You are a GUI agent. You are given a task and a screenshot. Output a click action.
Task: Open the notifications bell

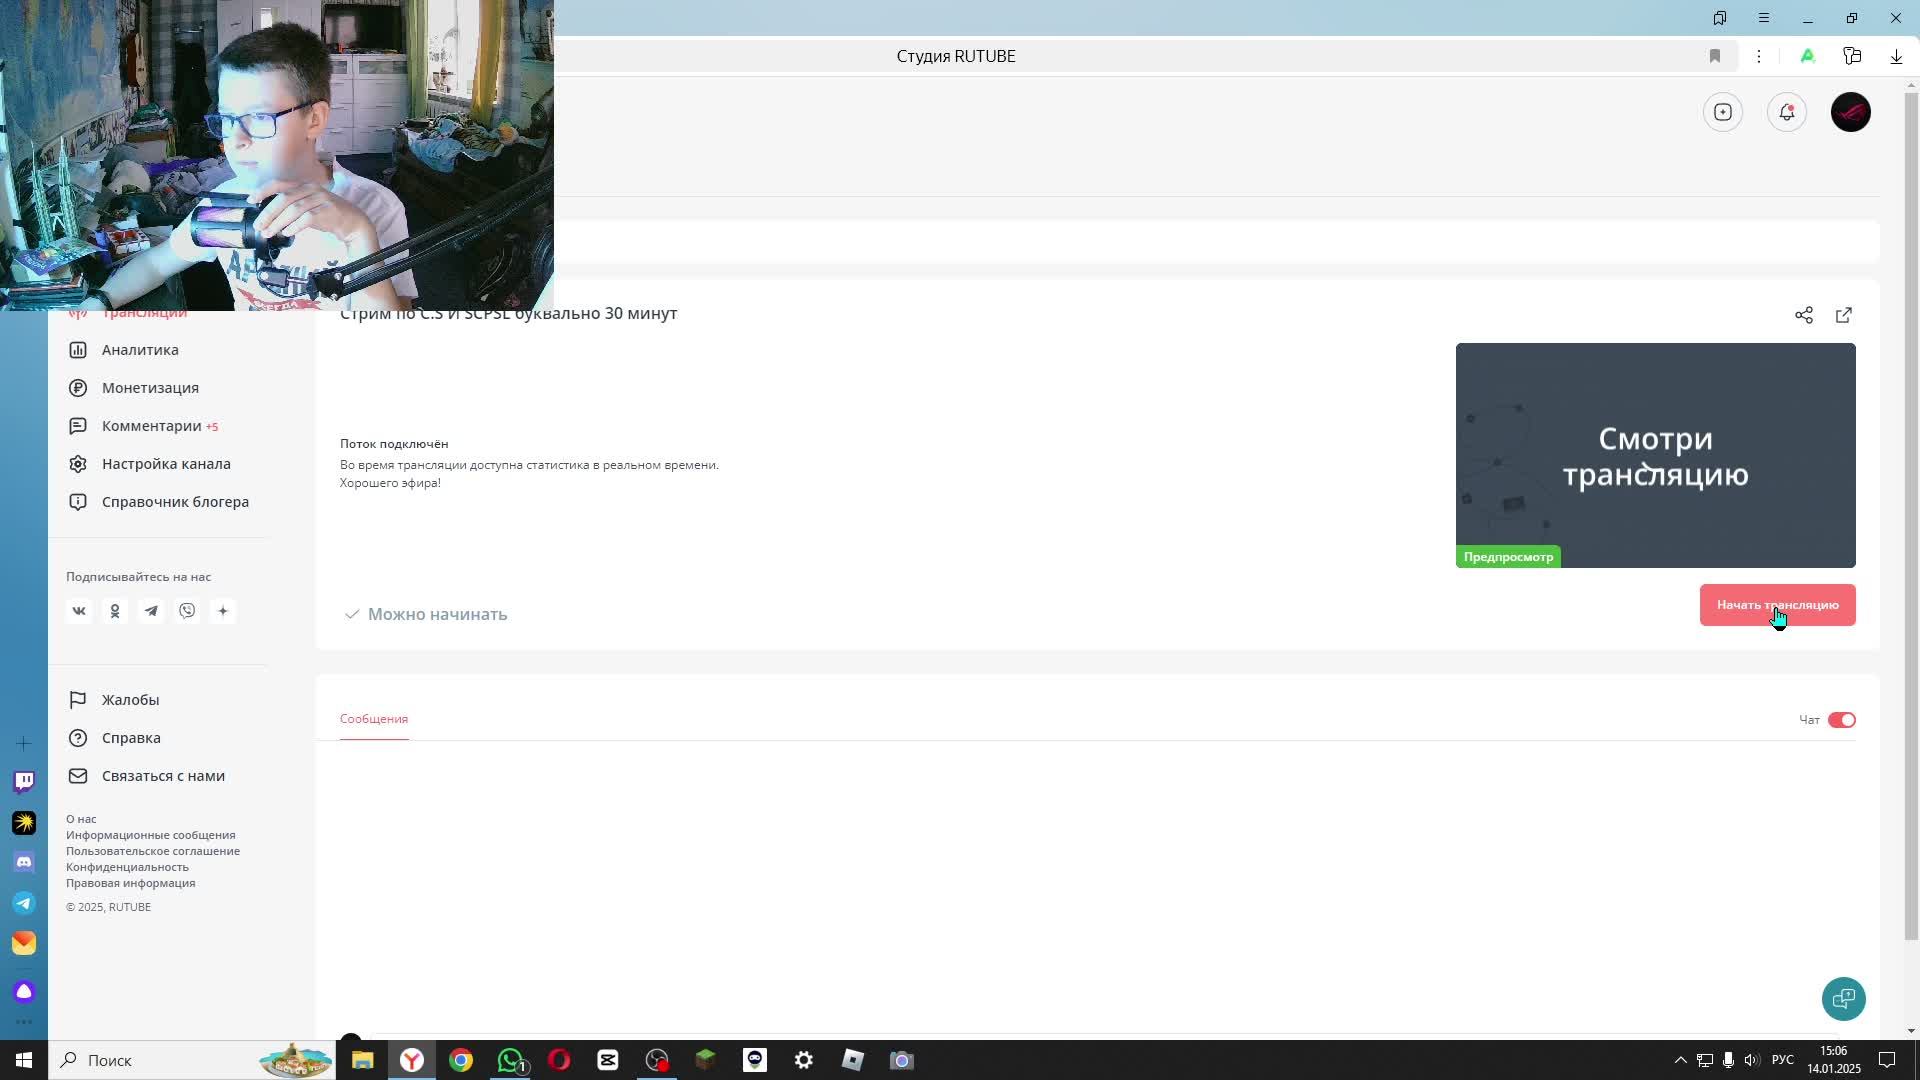point(1786,112)
